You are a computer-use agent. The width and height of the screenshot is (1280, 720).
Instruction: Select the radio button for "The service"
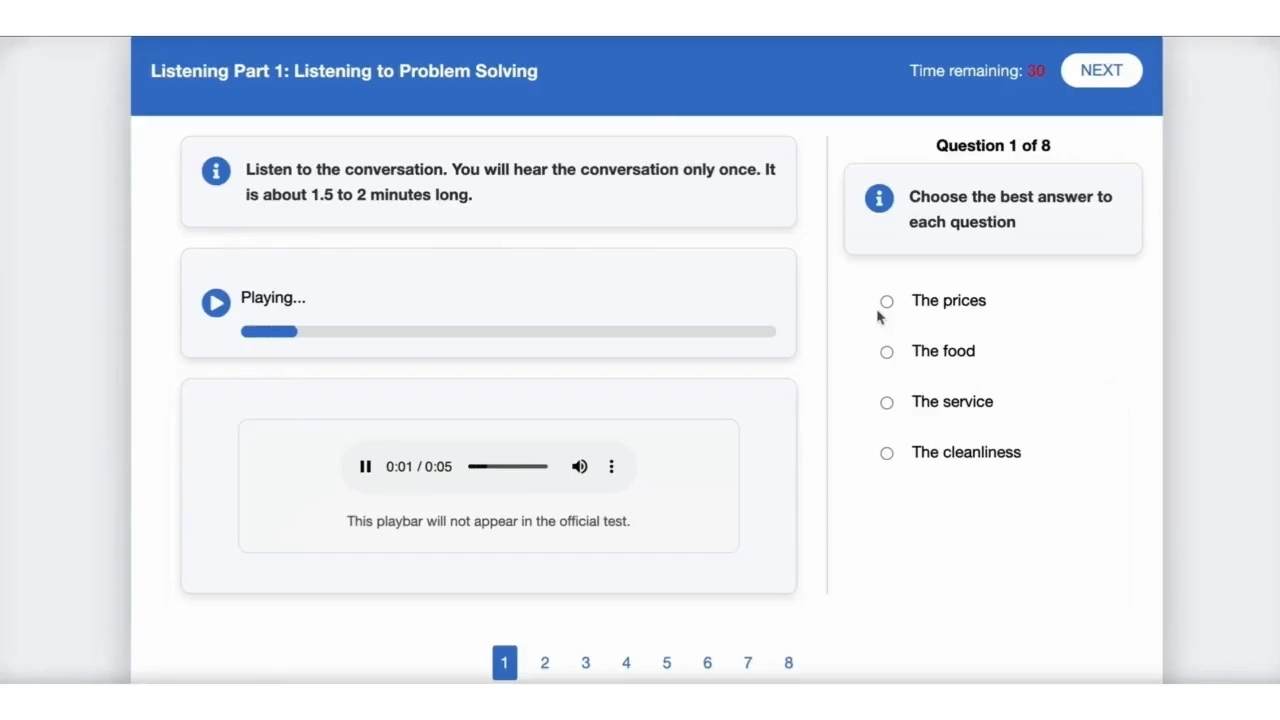(x=886, y=402)
